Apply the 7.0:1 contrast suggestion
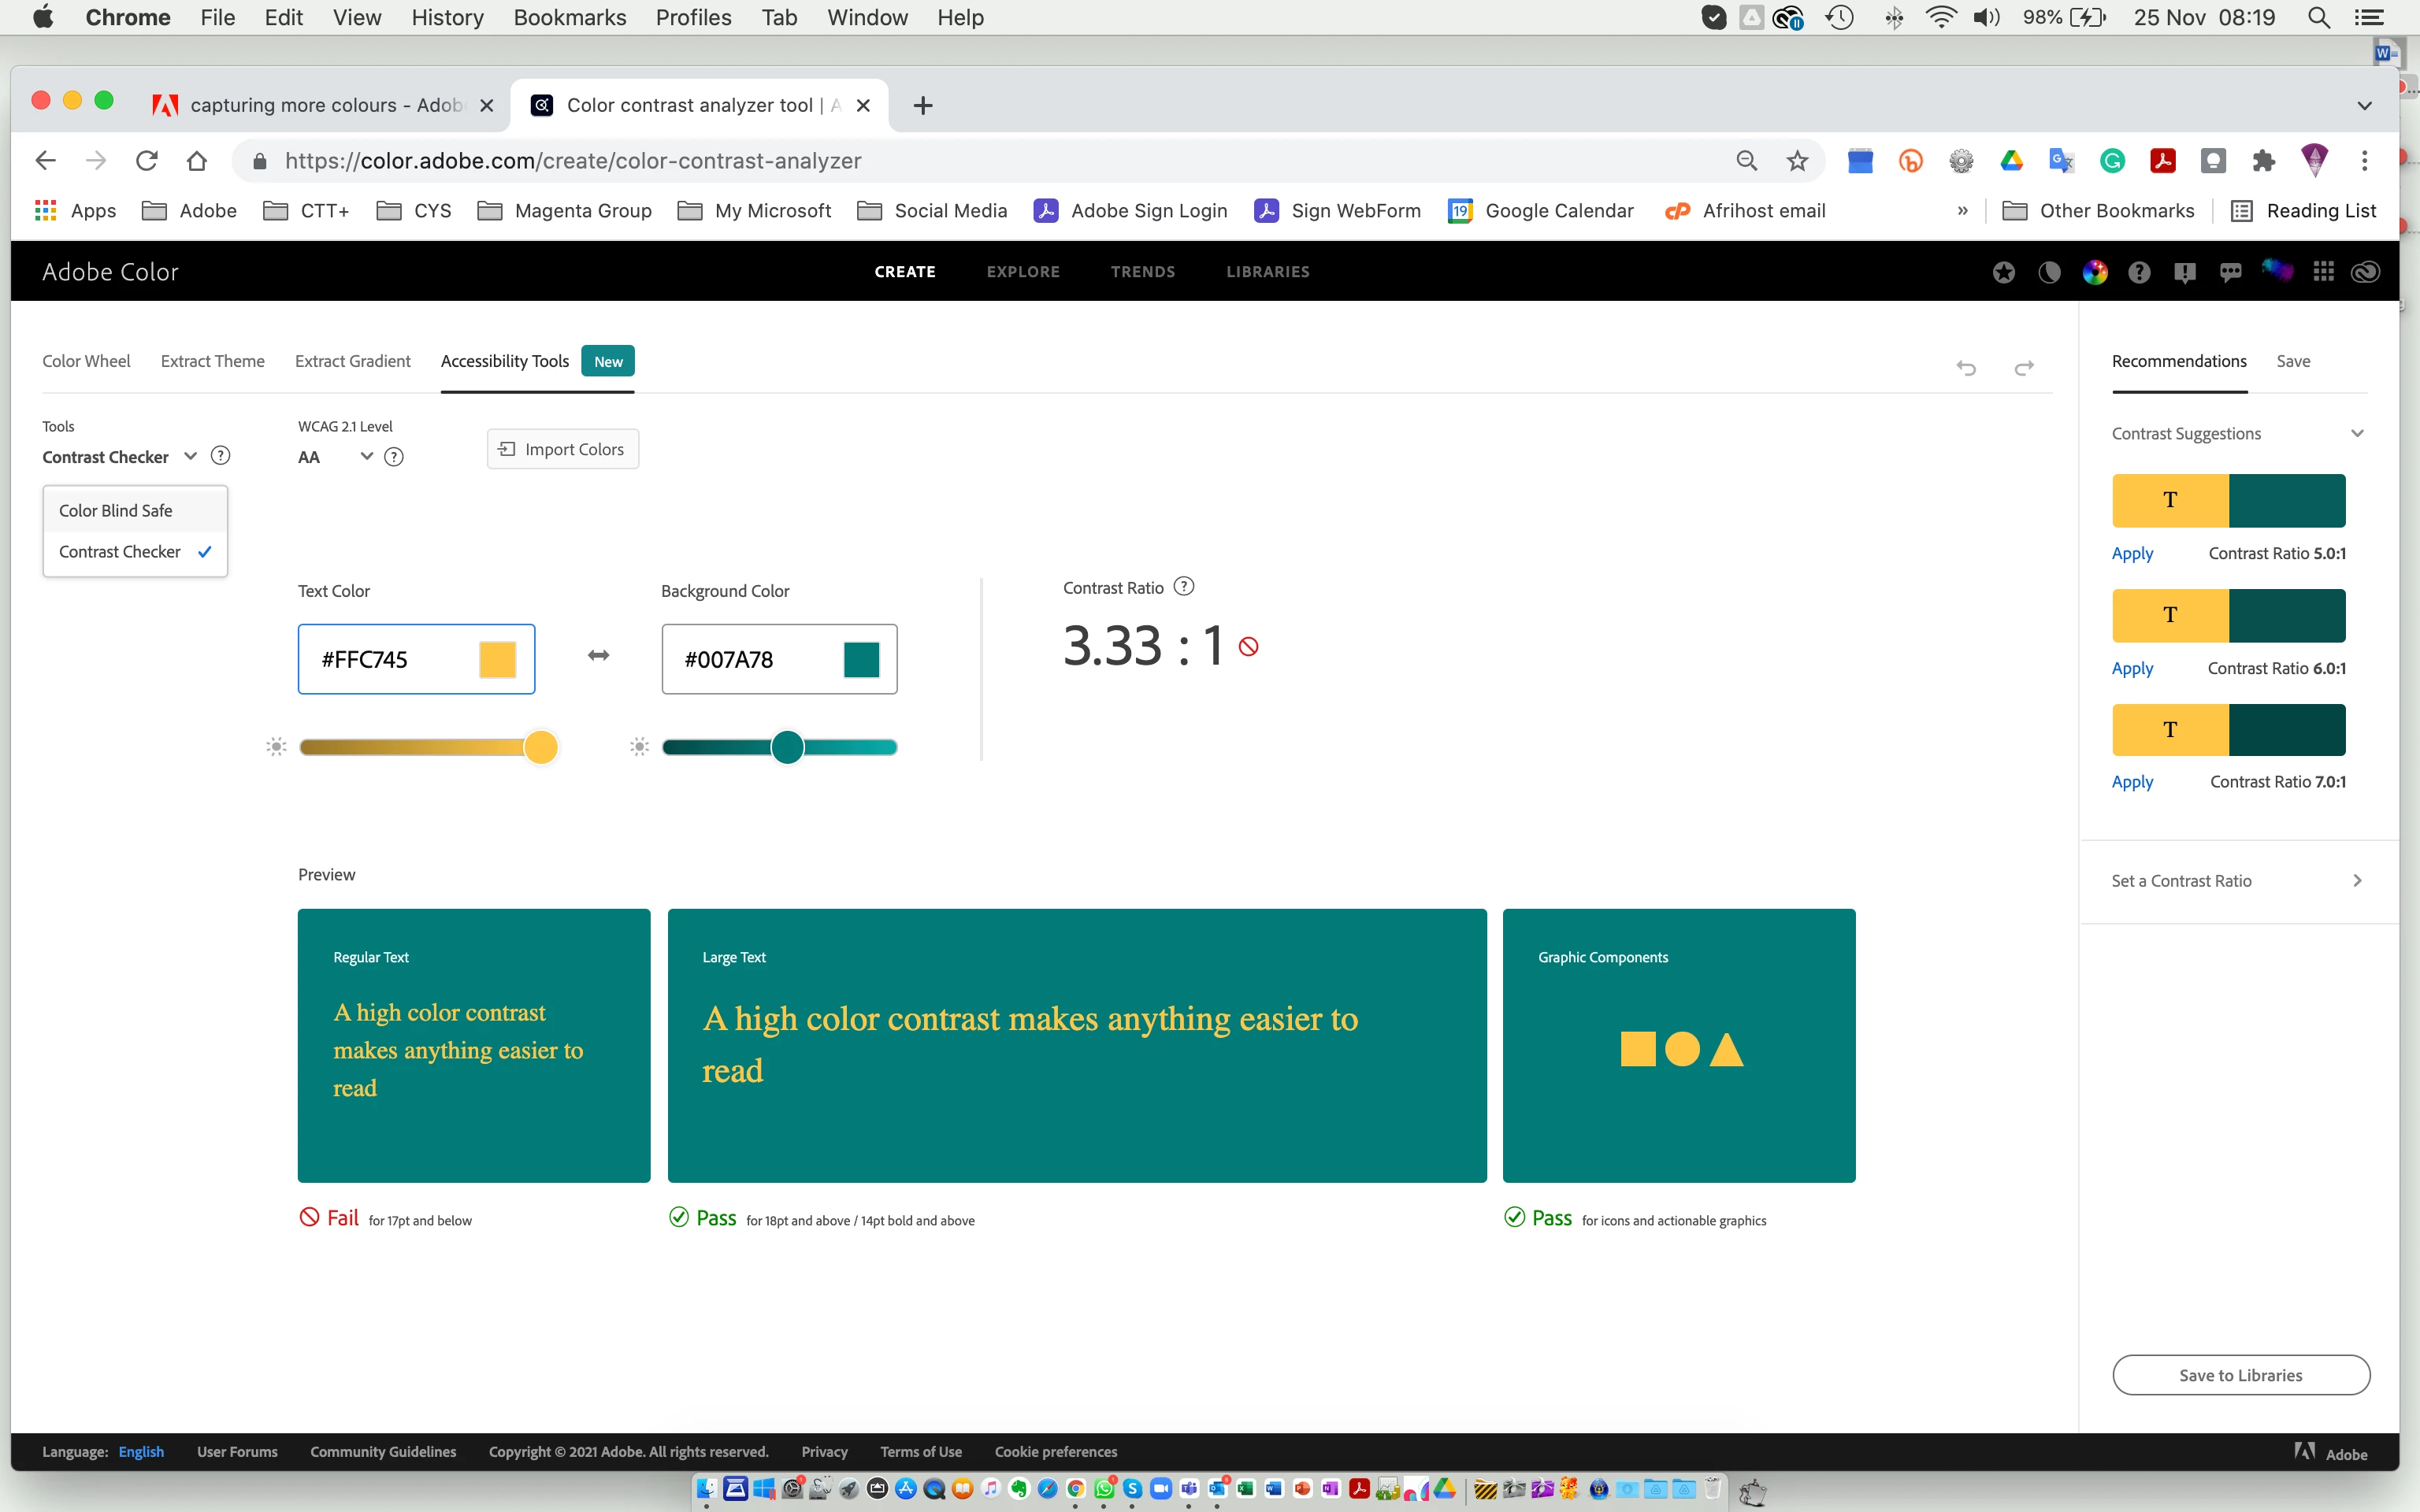This screenshot has width=2420, height=1512. click(x=2132, y=782)
